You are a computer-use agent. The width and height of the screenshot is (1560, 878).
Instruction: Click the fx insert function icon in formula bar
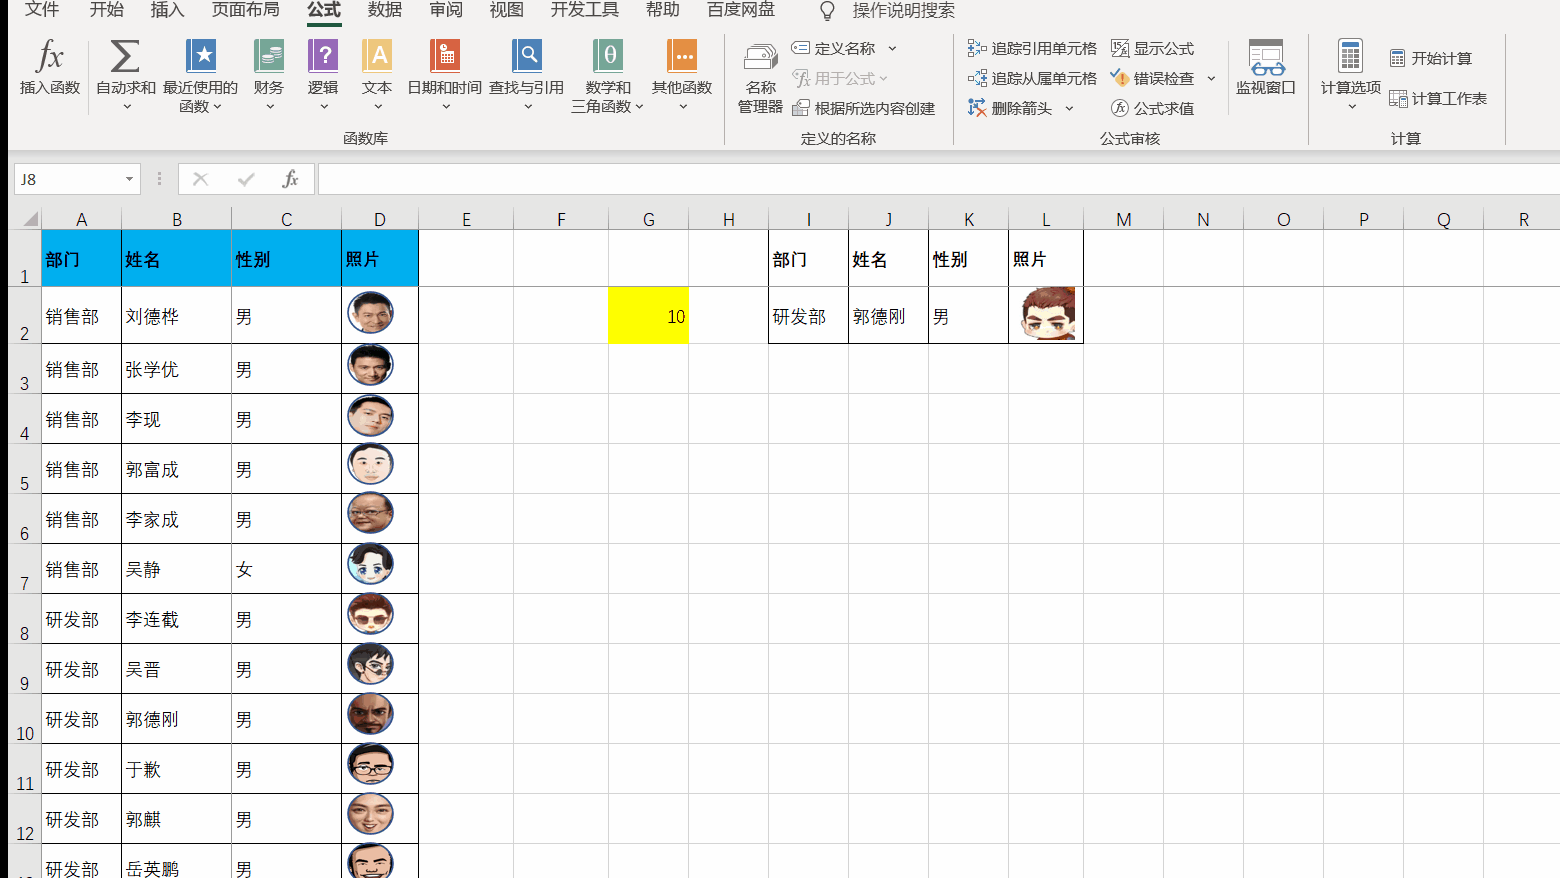(x=290, y=179)
